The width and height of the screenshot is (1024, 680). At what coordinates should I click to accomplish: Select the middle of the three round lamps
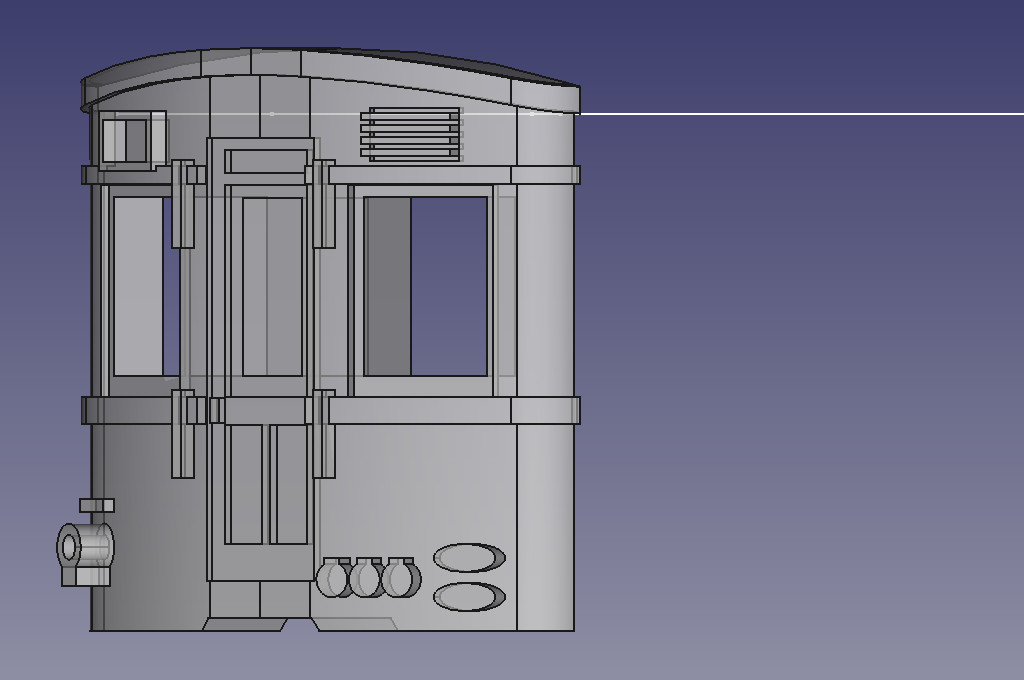pos(366,577)
